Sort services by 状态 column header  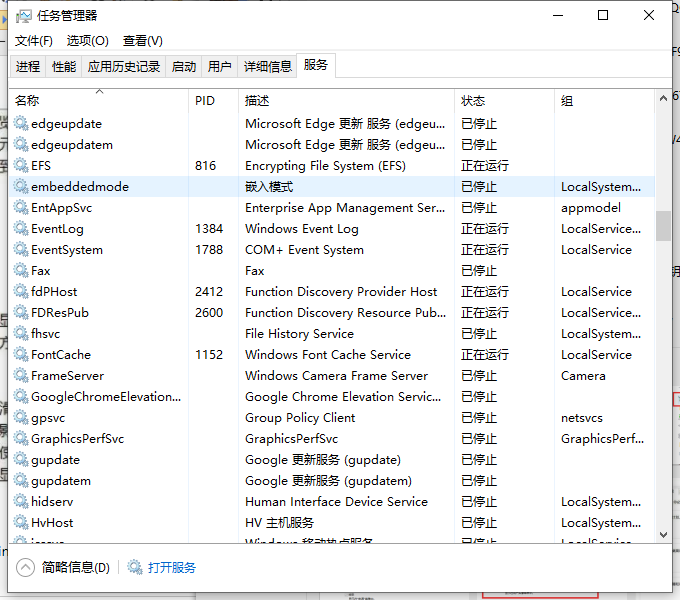click(x=473, y=101)
